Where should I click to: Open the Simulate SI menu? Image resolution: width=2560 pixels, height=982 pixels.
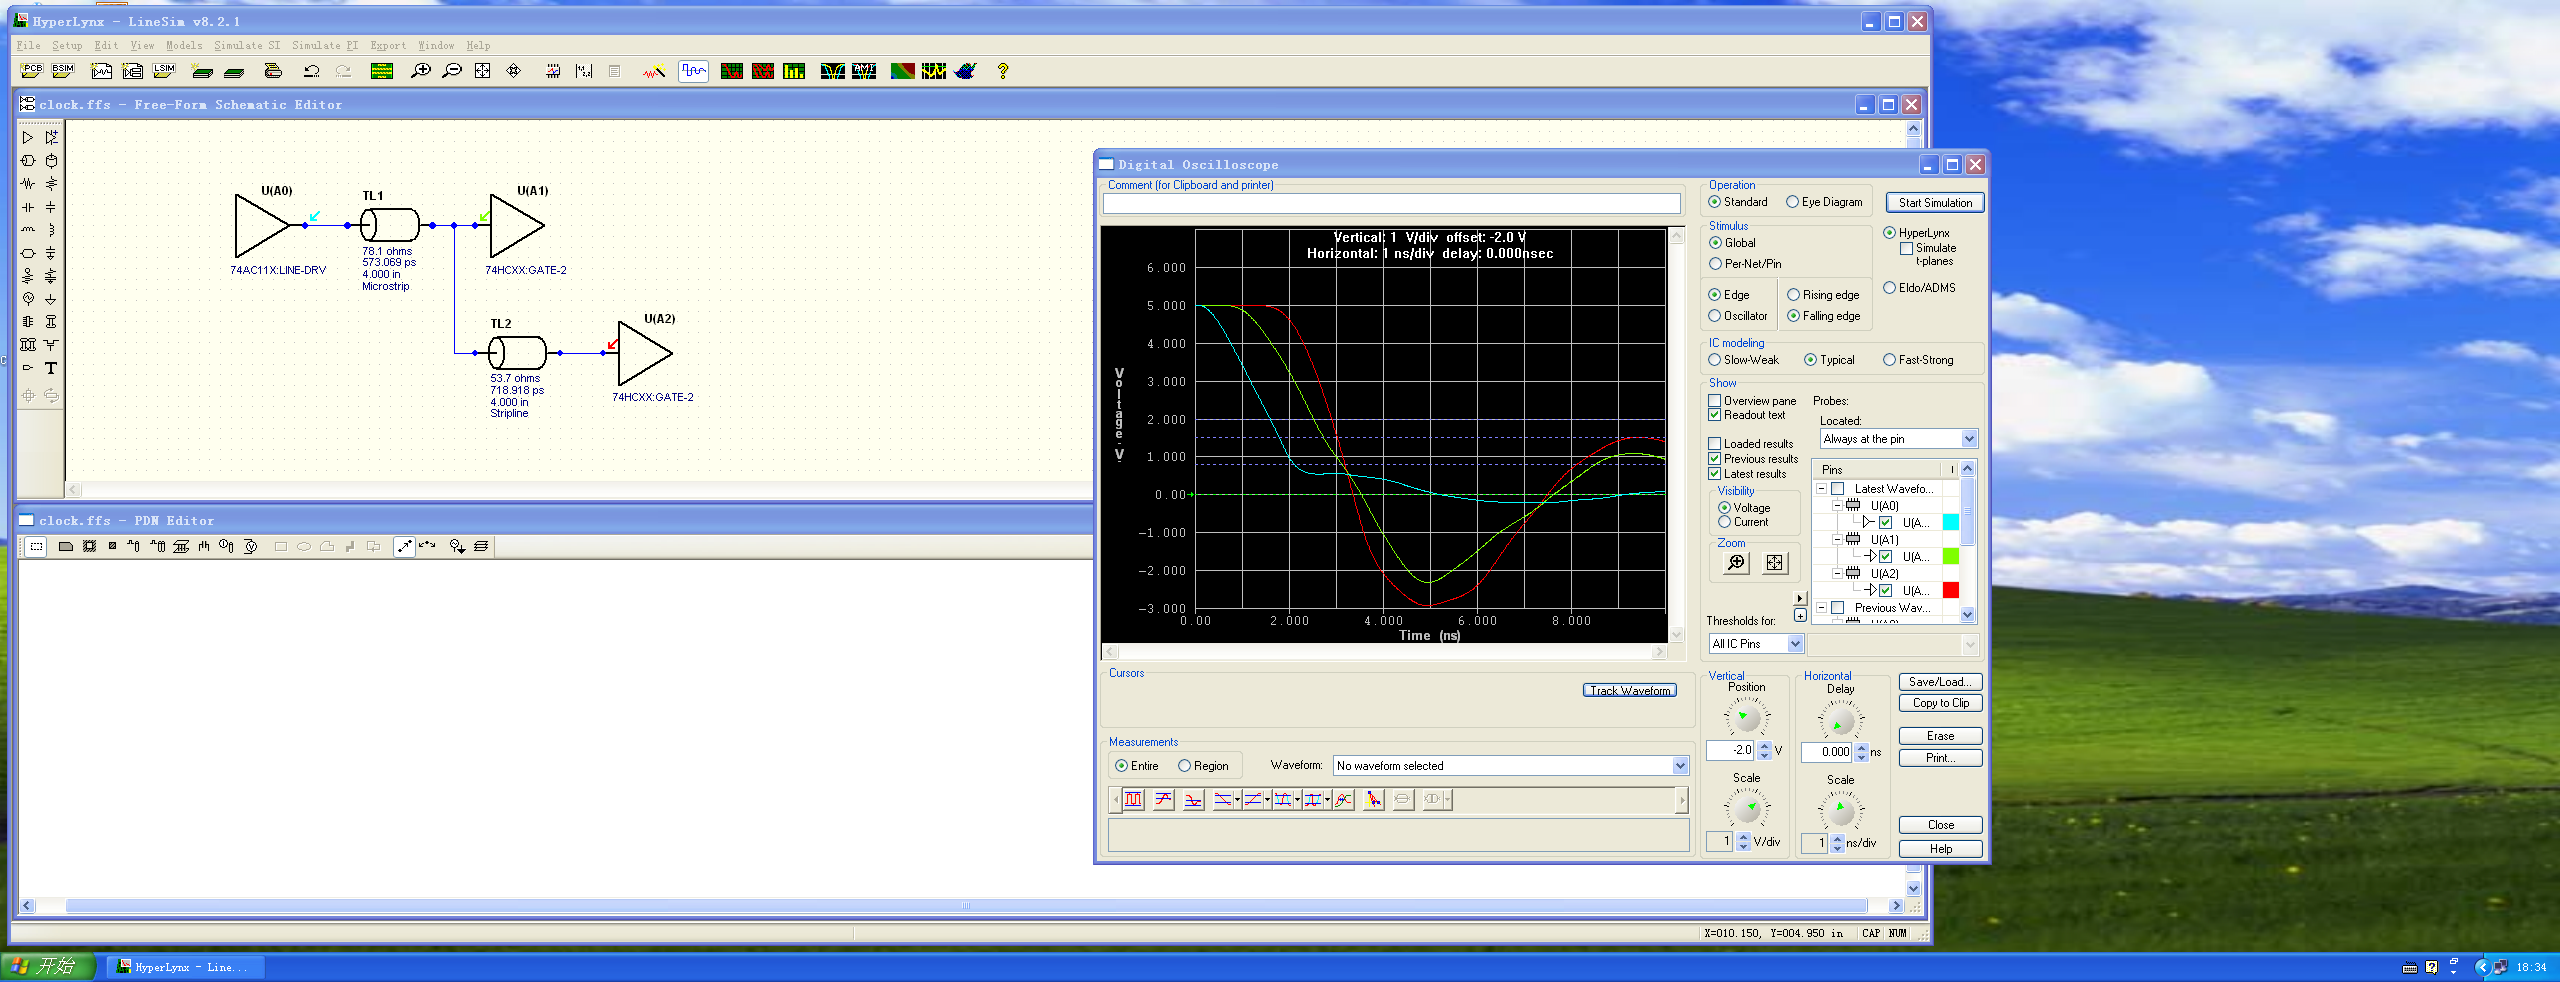(247, 45)
